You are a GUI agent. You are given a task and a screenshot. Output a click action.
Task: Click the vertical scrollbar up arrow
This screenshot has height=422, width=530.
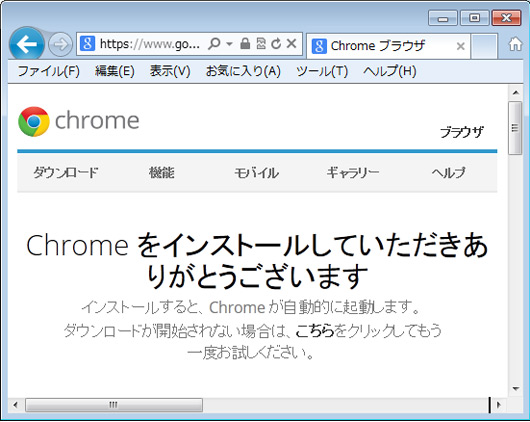click(516, 92)
